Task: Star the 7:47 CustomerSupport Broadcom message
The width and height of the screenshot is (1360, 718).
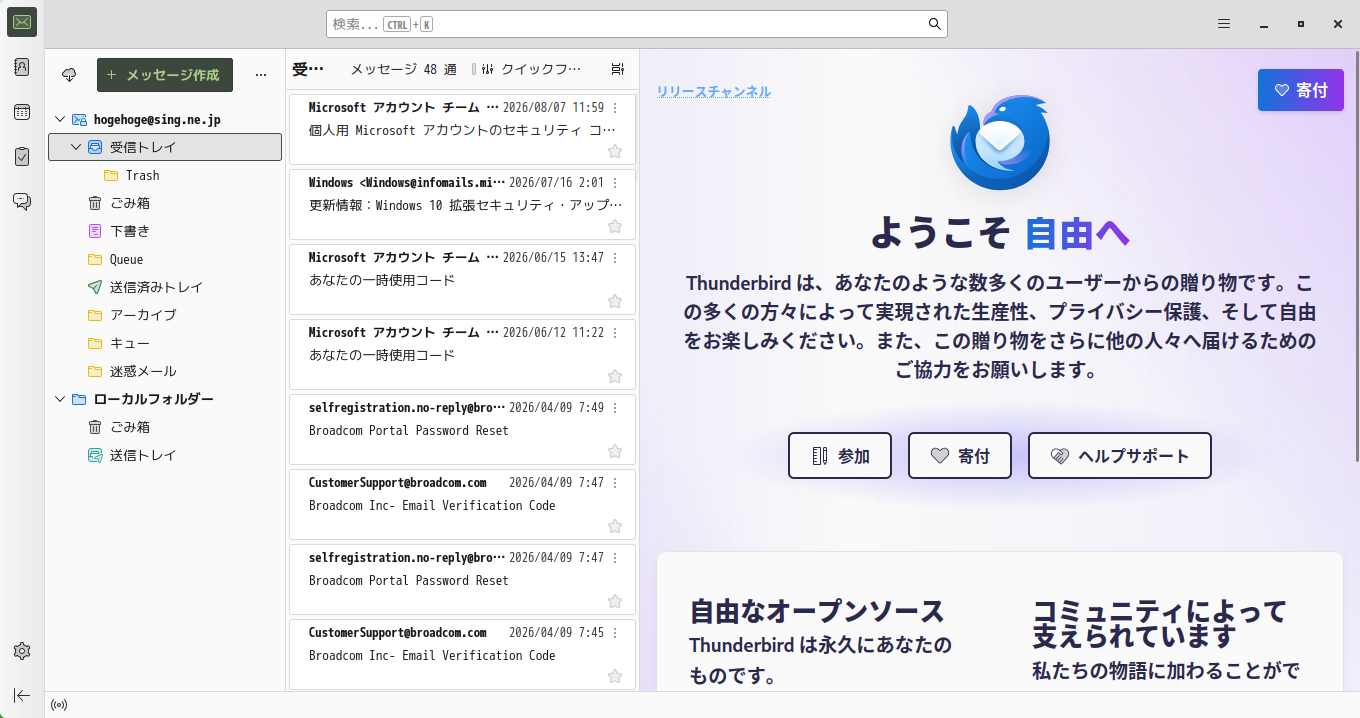Action: 615,526
